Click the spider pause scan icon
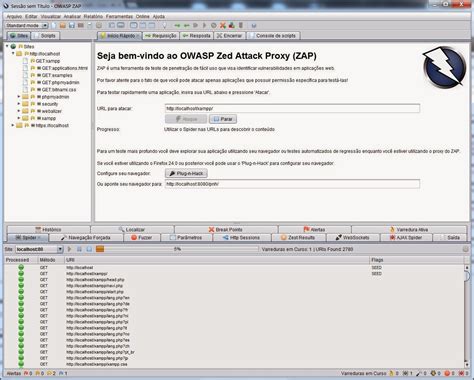 pyautogui.click(x=79, y=249)
